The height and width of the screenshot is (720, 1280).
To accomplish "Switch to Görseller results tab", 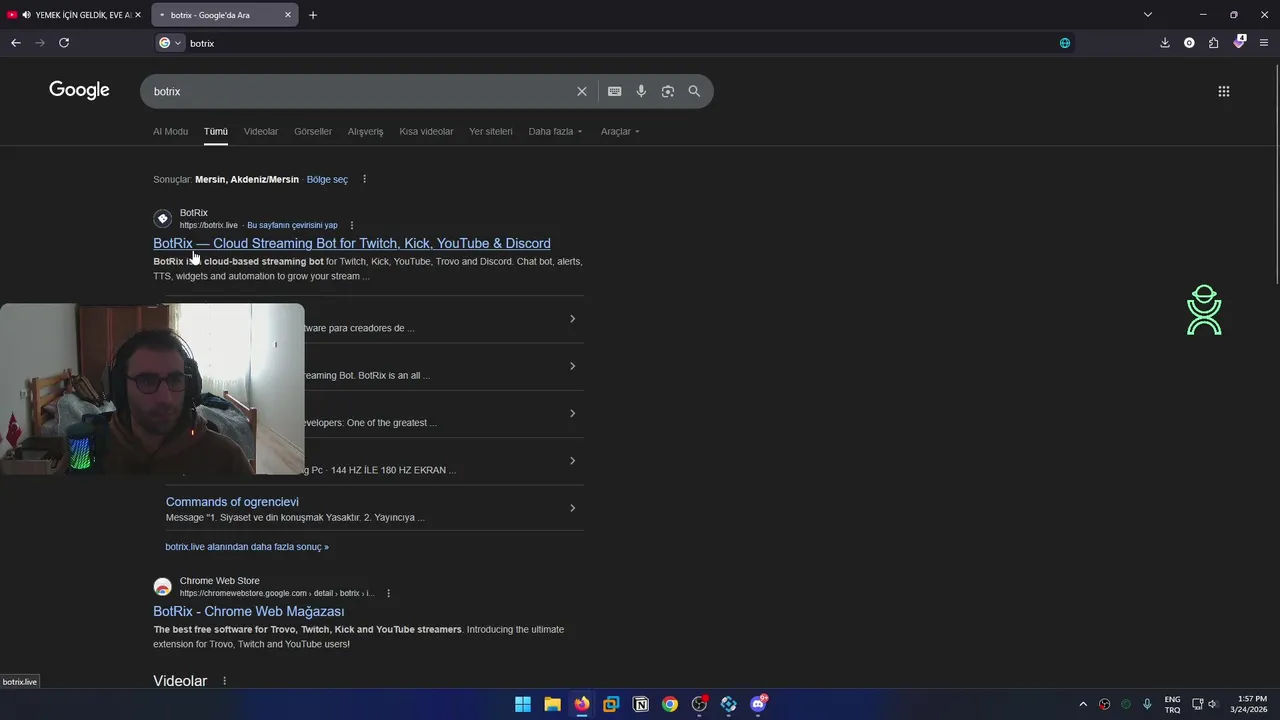I will tap(313, 131).
